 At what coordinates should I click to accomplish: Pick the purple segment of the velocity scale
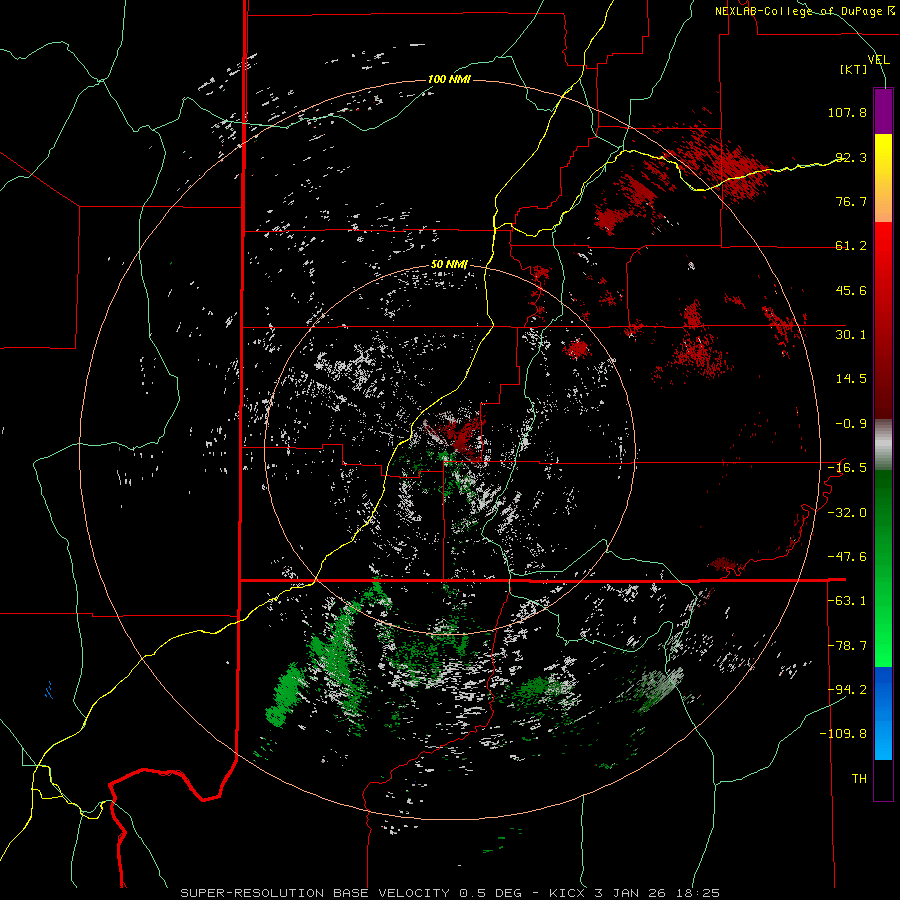pyautogui.click(x=883, y=111)
